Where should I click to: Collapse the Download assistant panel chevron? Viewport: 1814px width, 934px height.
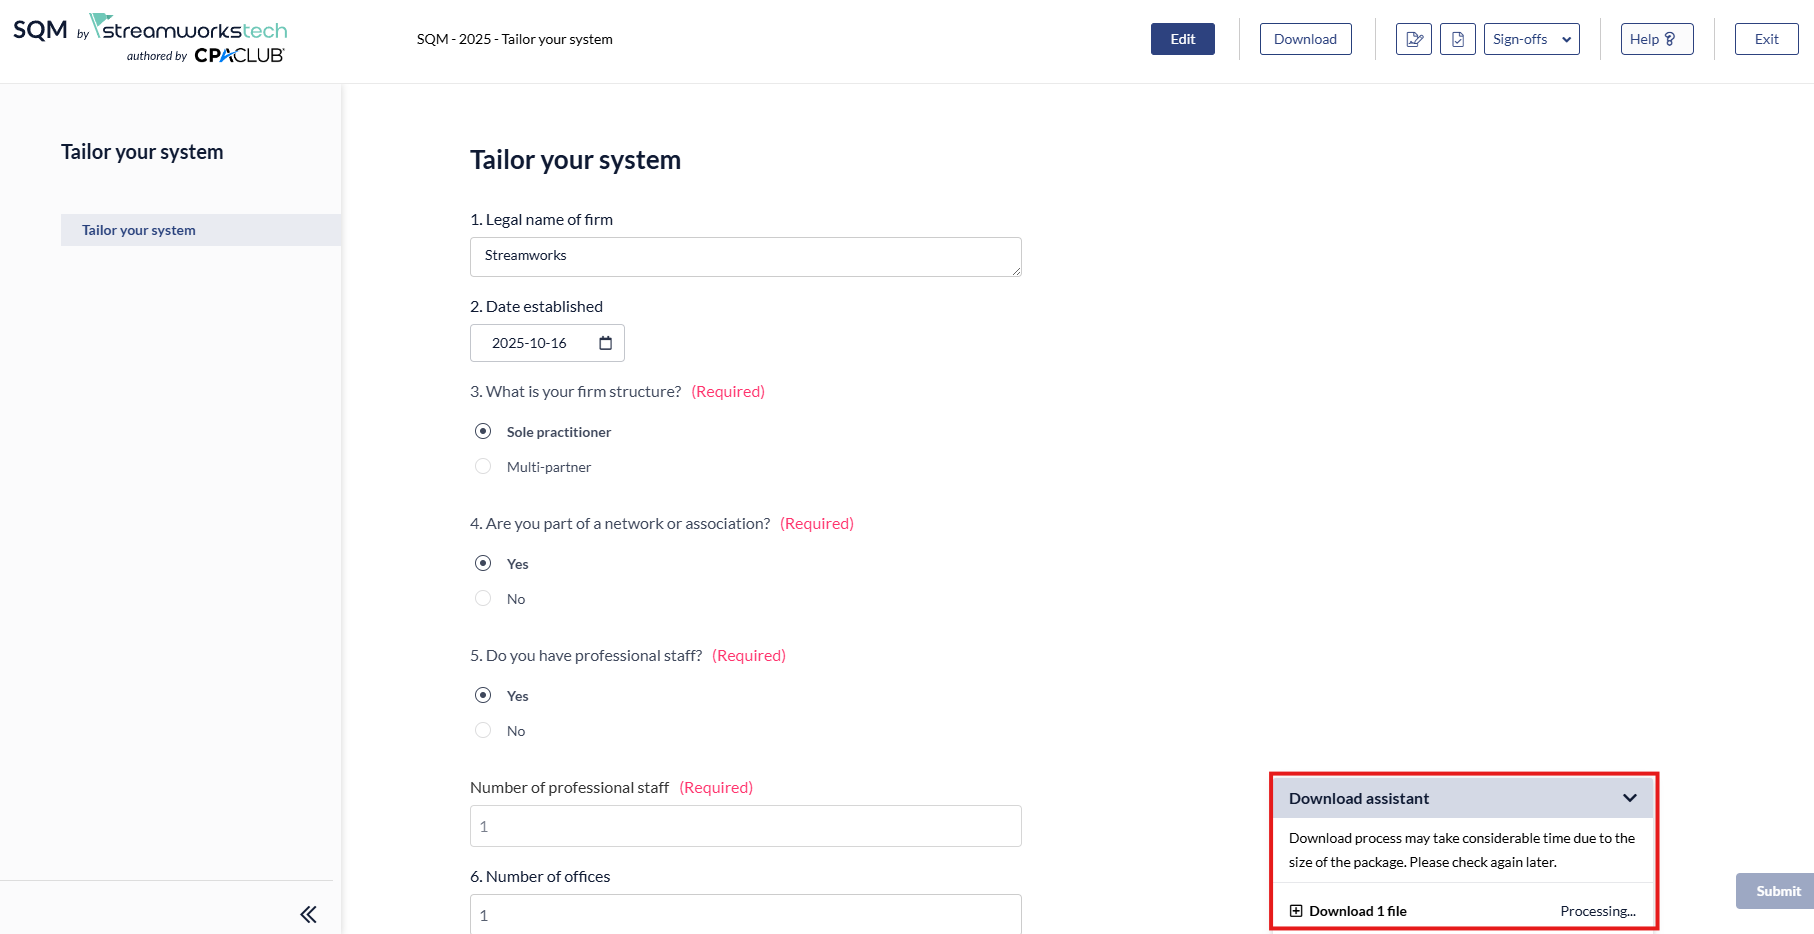[x=1630, y=798]
